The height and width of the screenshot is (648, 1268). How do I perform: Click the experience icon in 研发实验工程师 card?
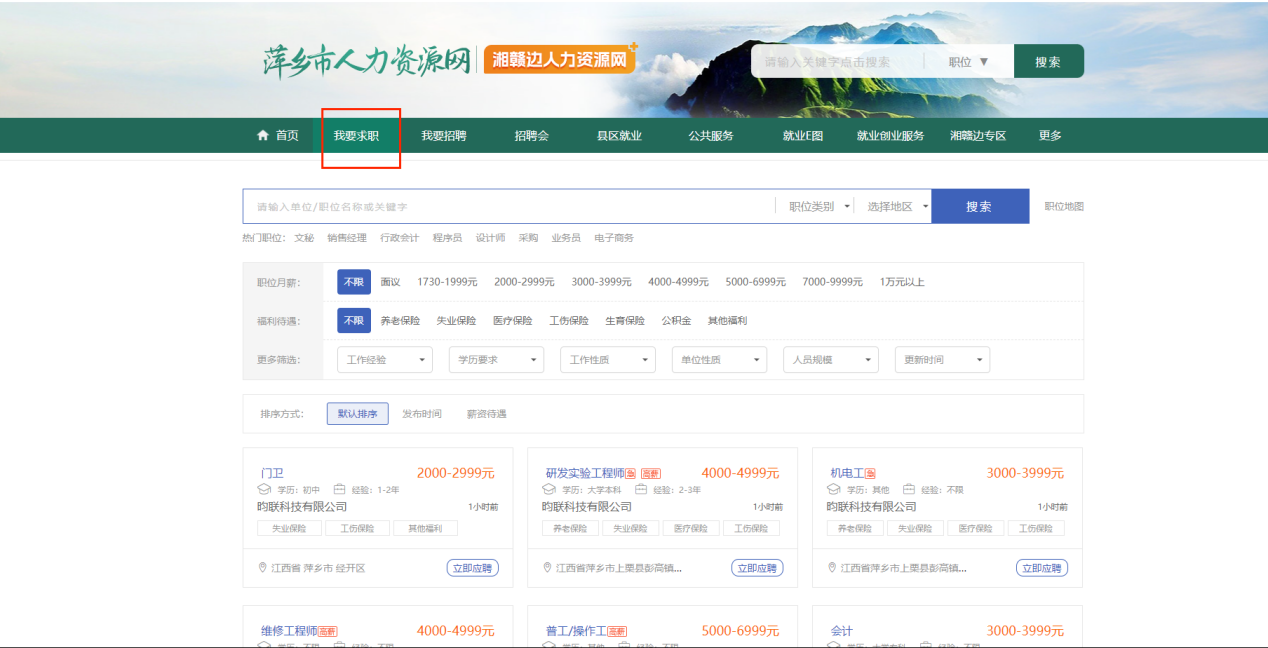point(640,490)
